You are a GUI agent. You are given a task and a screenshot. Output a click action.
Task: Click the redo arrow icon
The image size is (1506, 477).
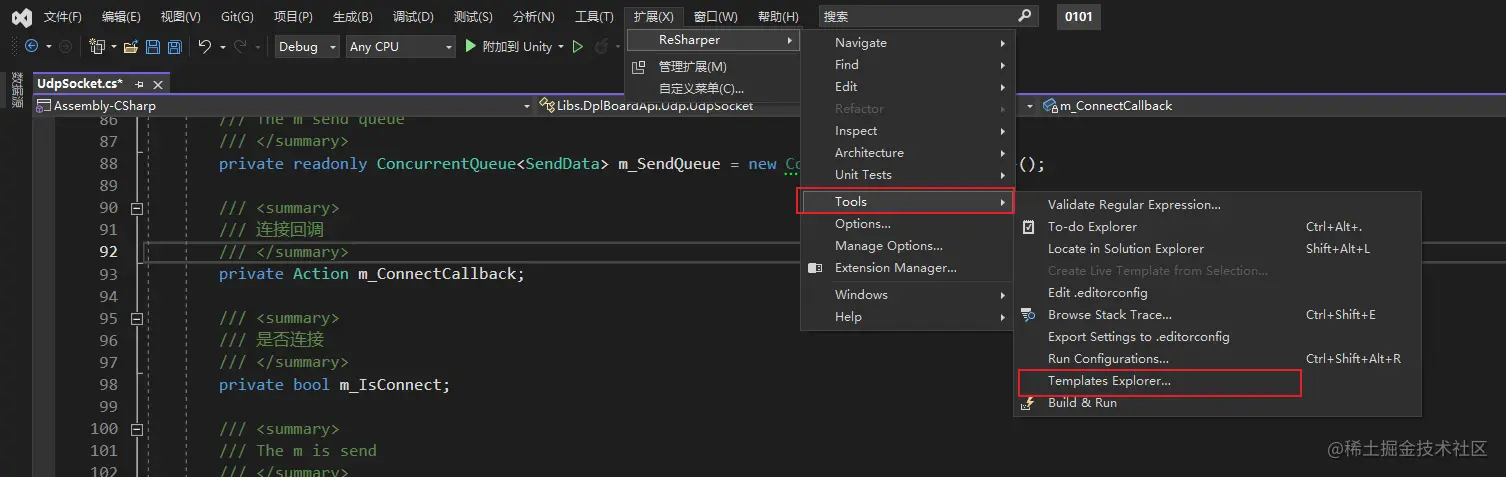[x=241, y=46]
